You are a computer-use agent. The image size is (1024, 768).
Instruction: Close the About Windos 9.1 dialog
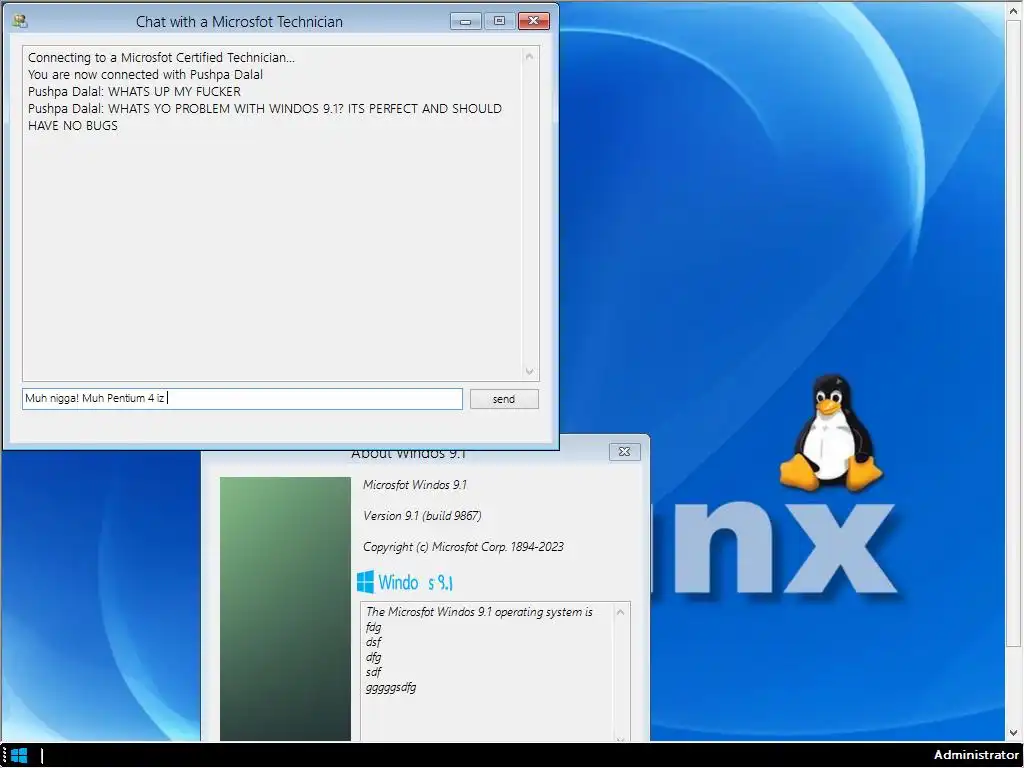[x=624, y=451]
